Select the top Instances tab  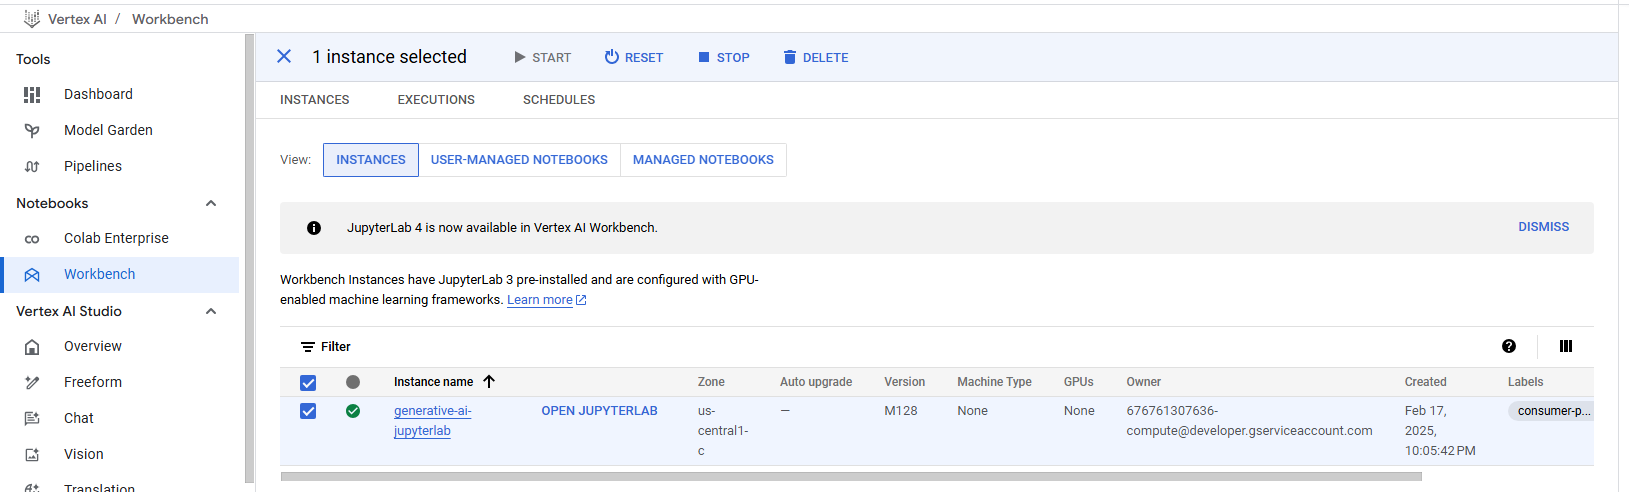(315, 100)
